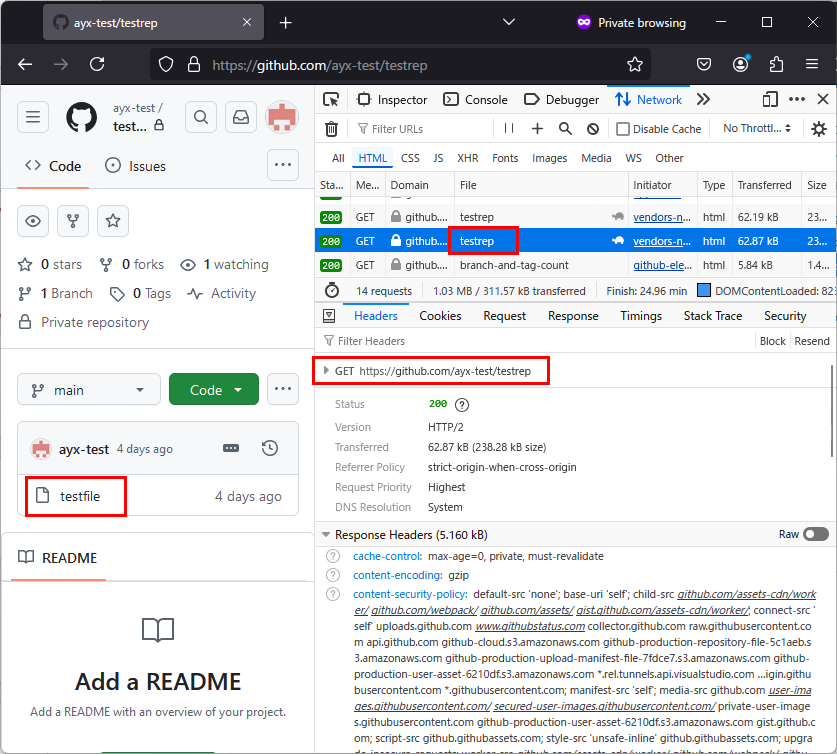837x754 pixels.
Task: Open the Pocket save icon
Action: [x=704, y=65]
